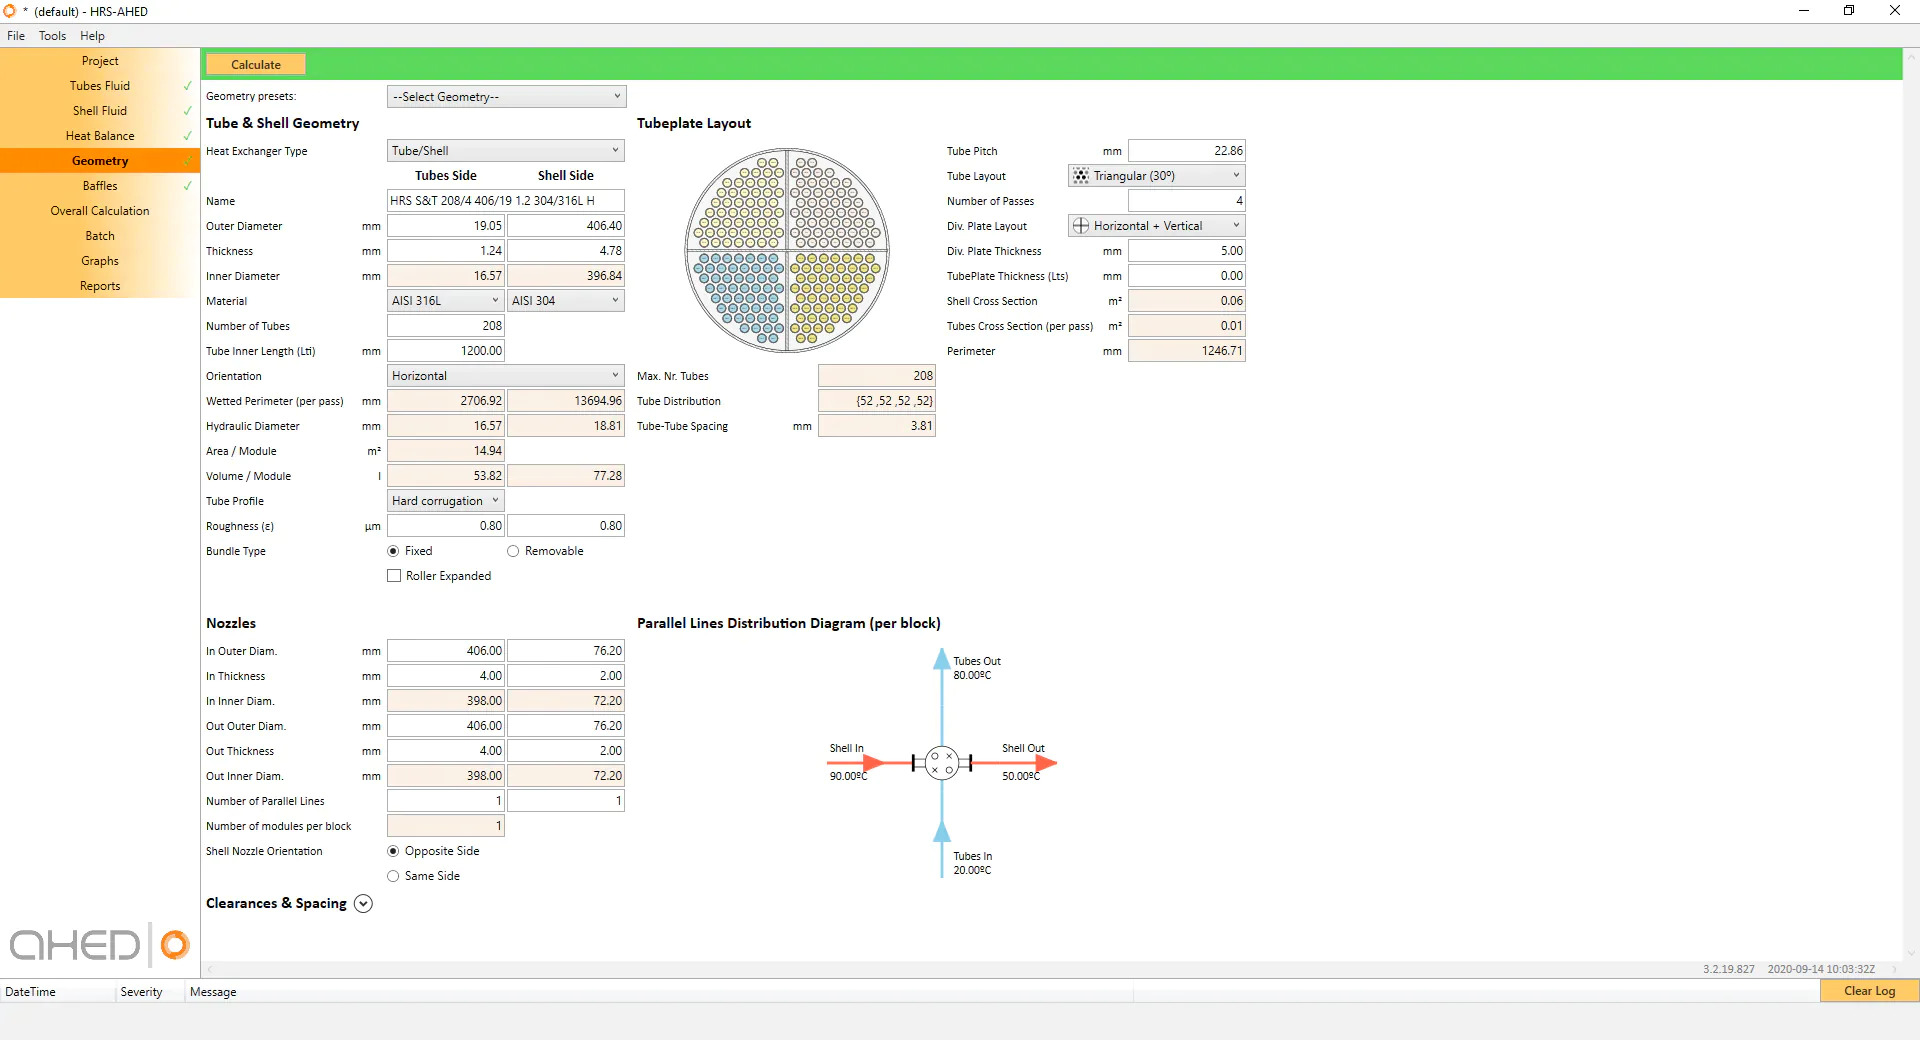Click the Number of Tubes field
This screenshot has height=1040, width=1920.
click(446, 326)
